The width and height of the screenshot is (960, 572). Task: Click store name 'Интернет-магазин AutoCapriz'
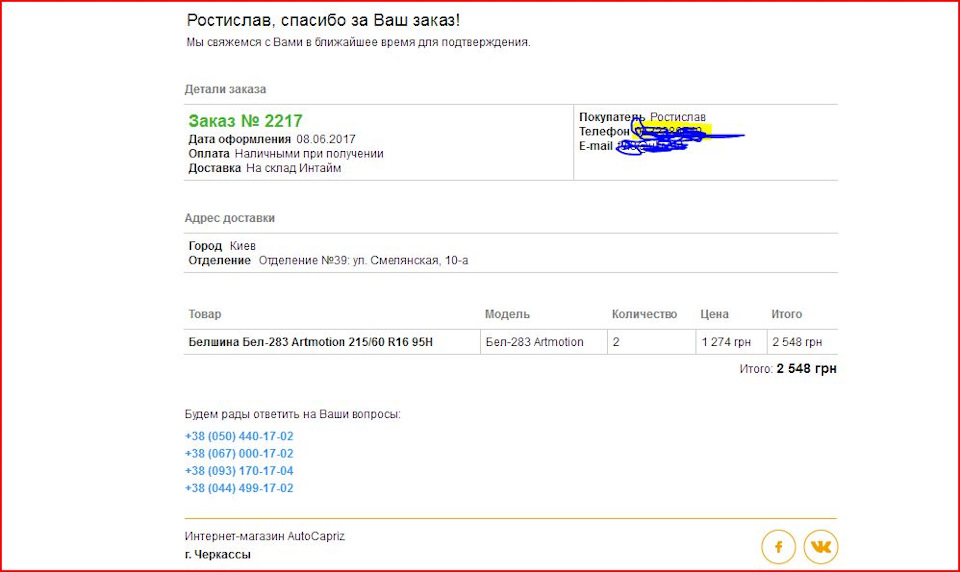click(264, 536)
